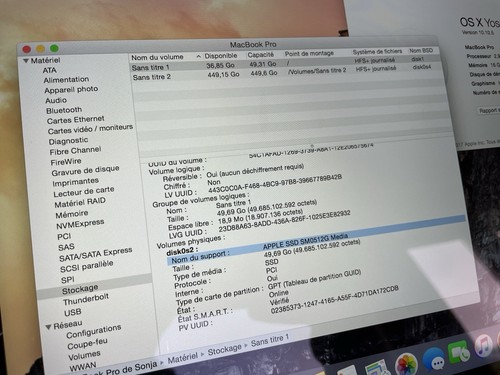The width and height of the screenshot is (500, 375).
Task: Collapse the Matériel section triangle
Action: click(25, 61)
